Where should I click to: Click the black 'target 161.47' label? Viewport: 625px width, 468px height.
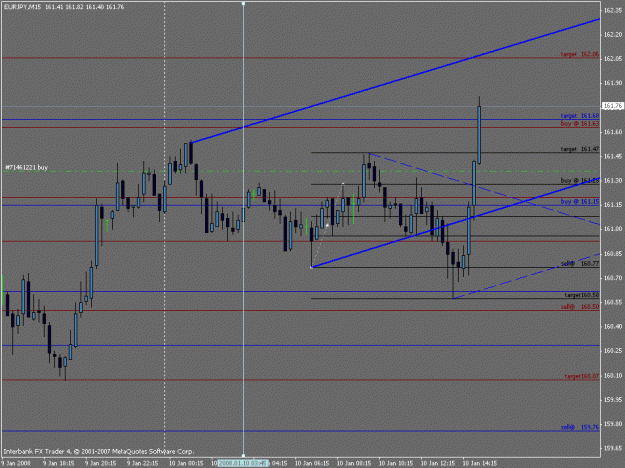[x=580, y=149]
